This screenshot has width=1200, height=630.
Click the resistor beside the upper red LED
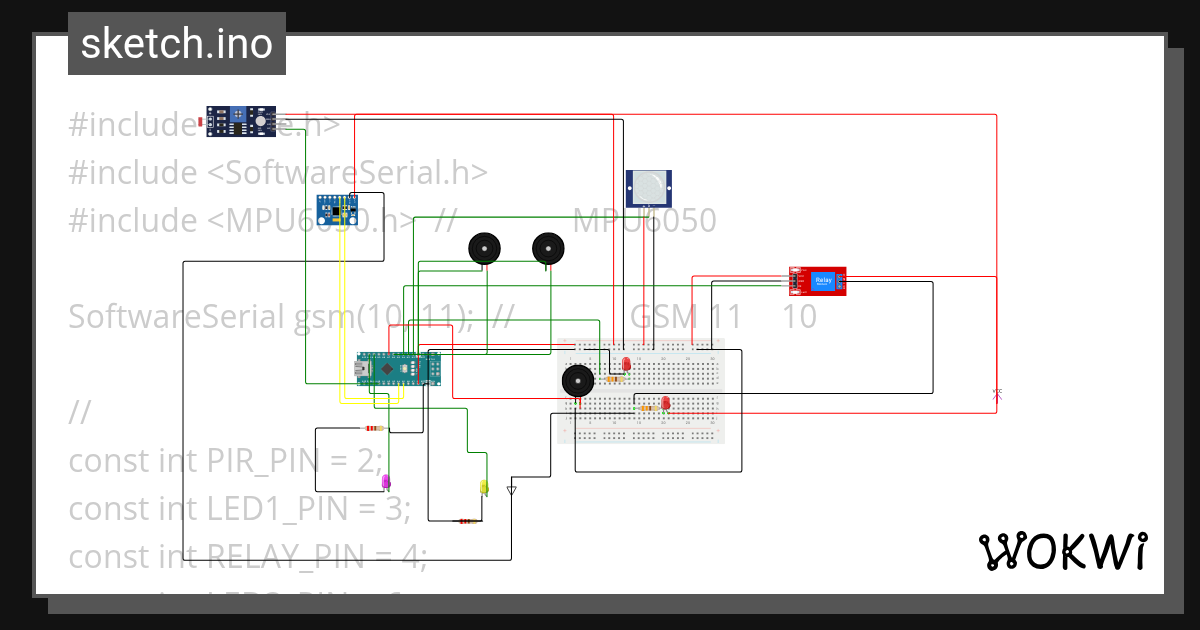tap(615, 378)
